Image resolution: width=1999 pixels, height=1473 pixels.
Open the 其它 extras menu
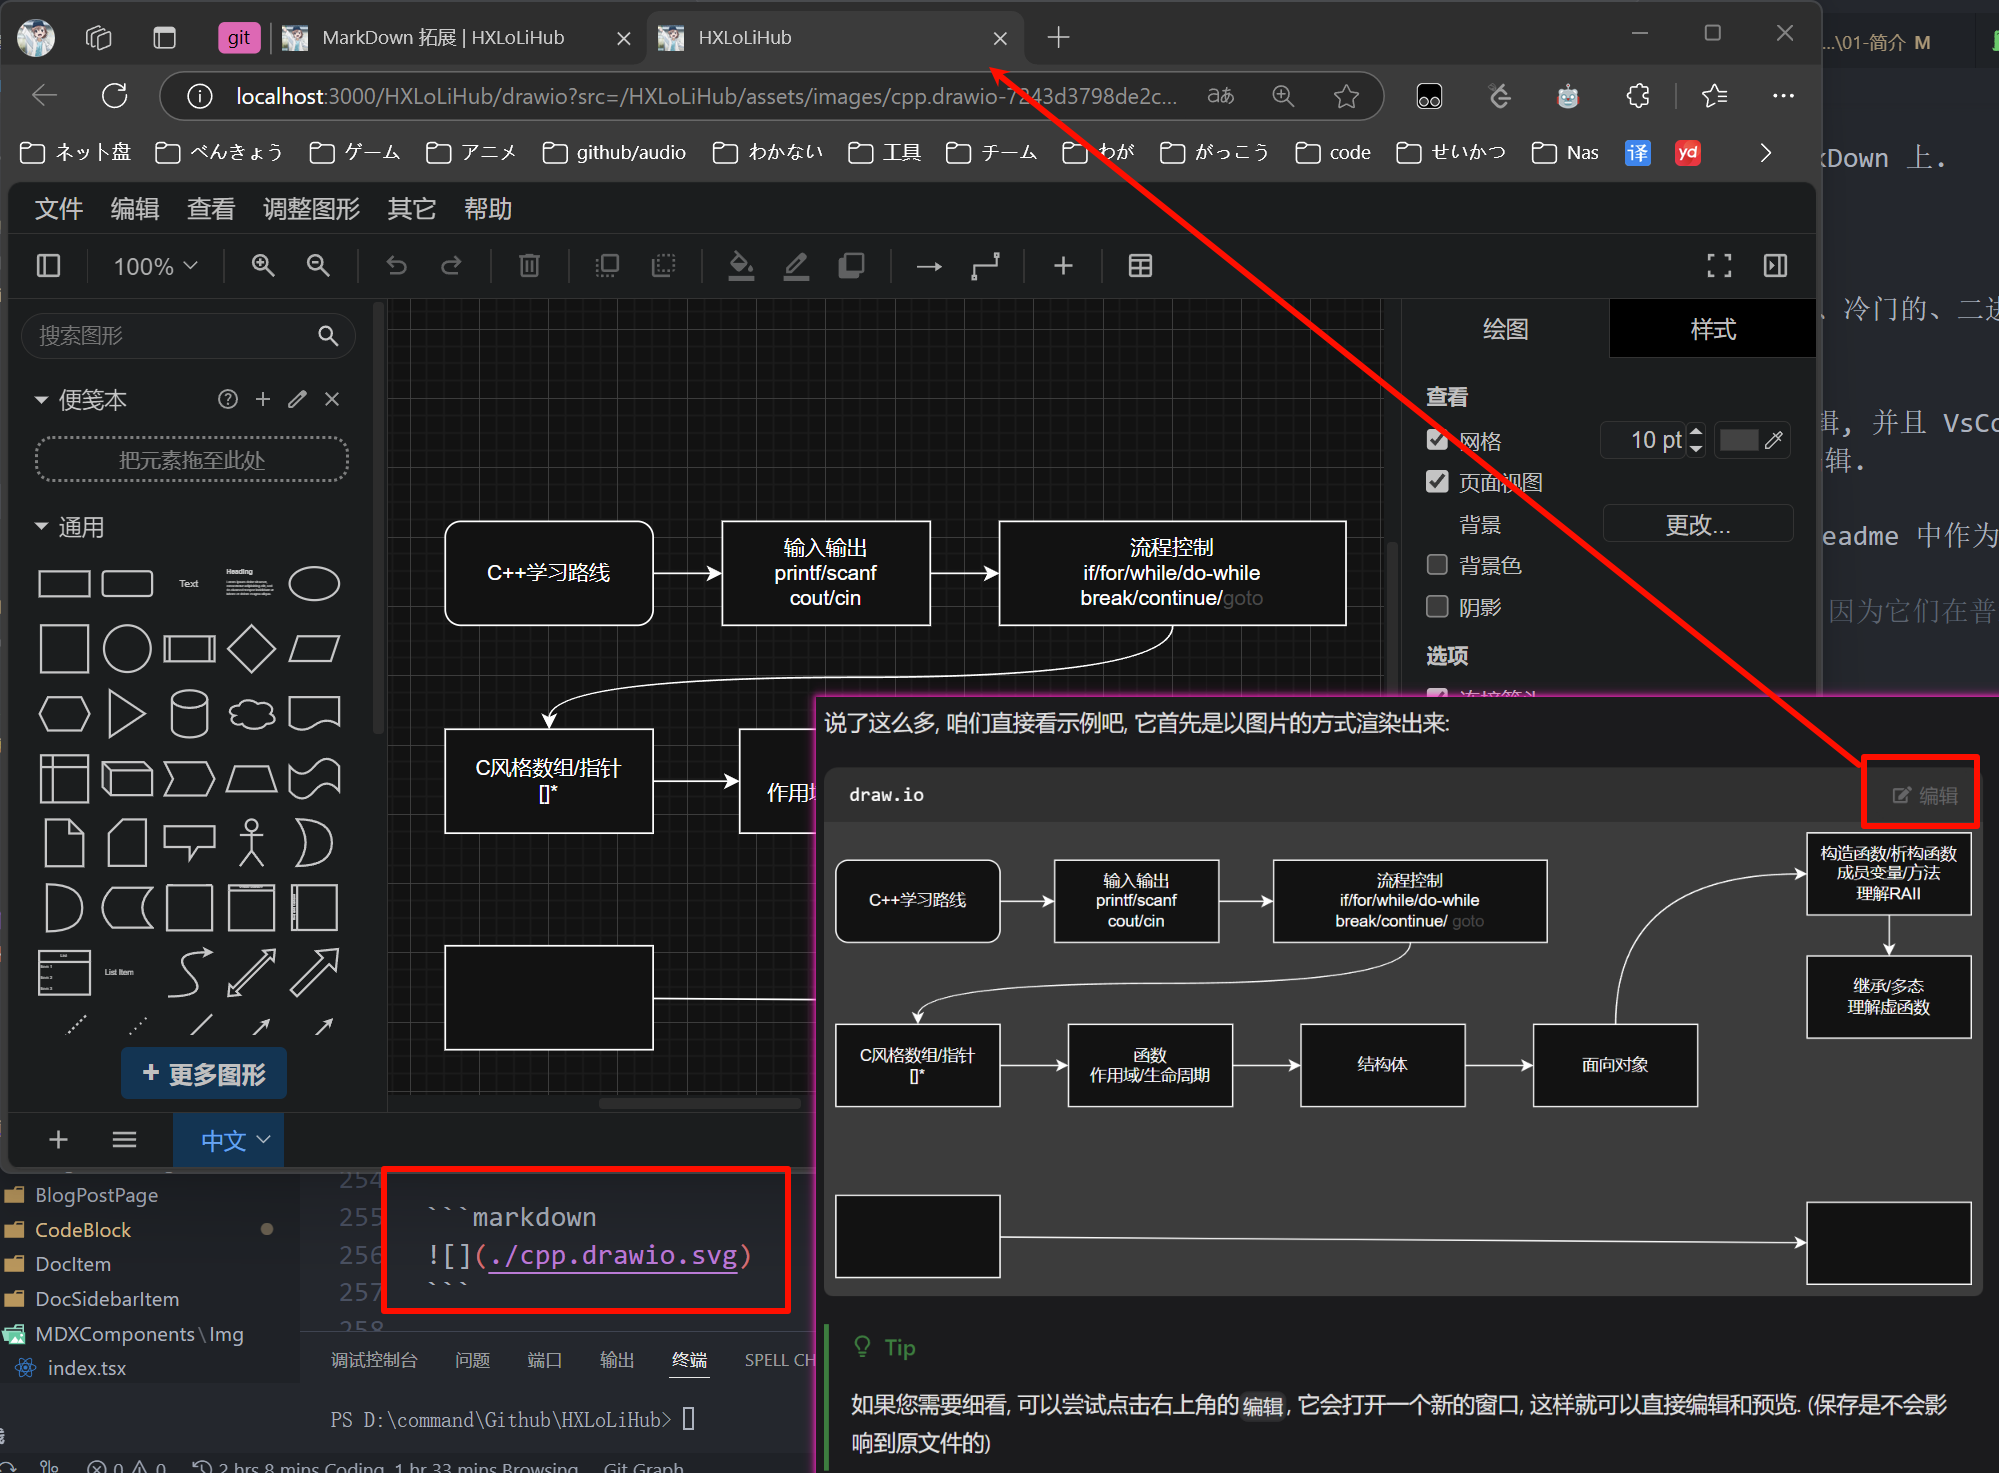412,209
